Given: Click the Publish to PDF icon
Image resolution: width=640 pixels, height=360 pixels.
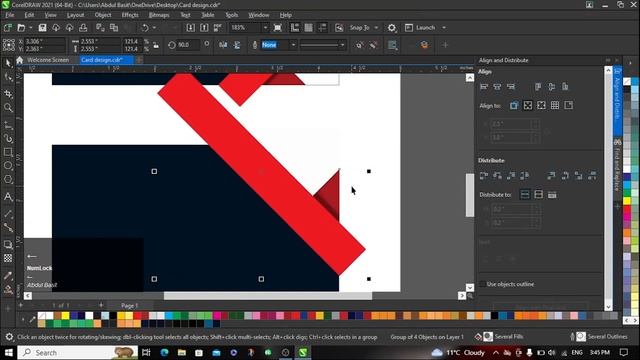Looking at the screenshot, I should click(218, 28).
